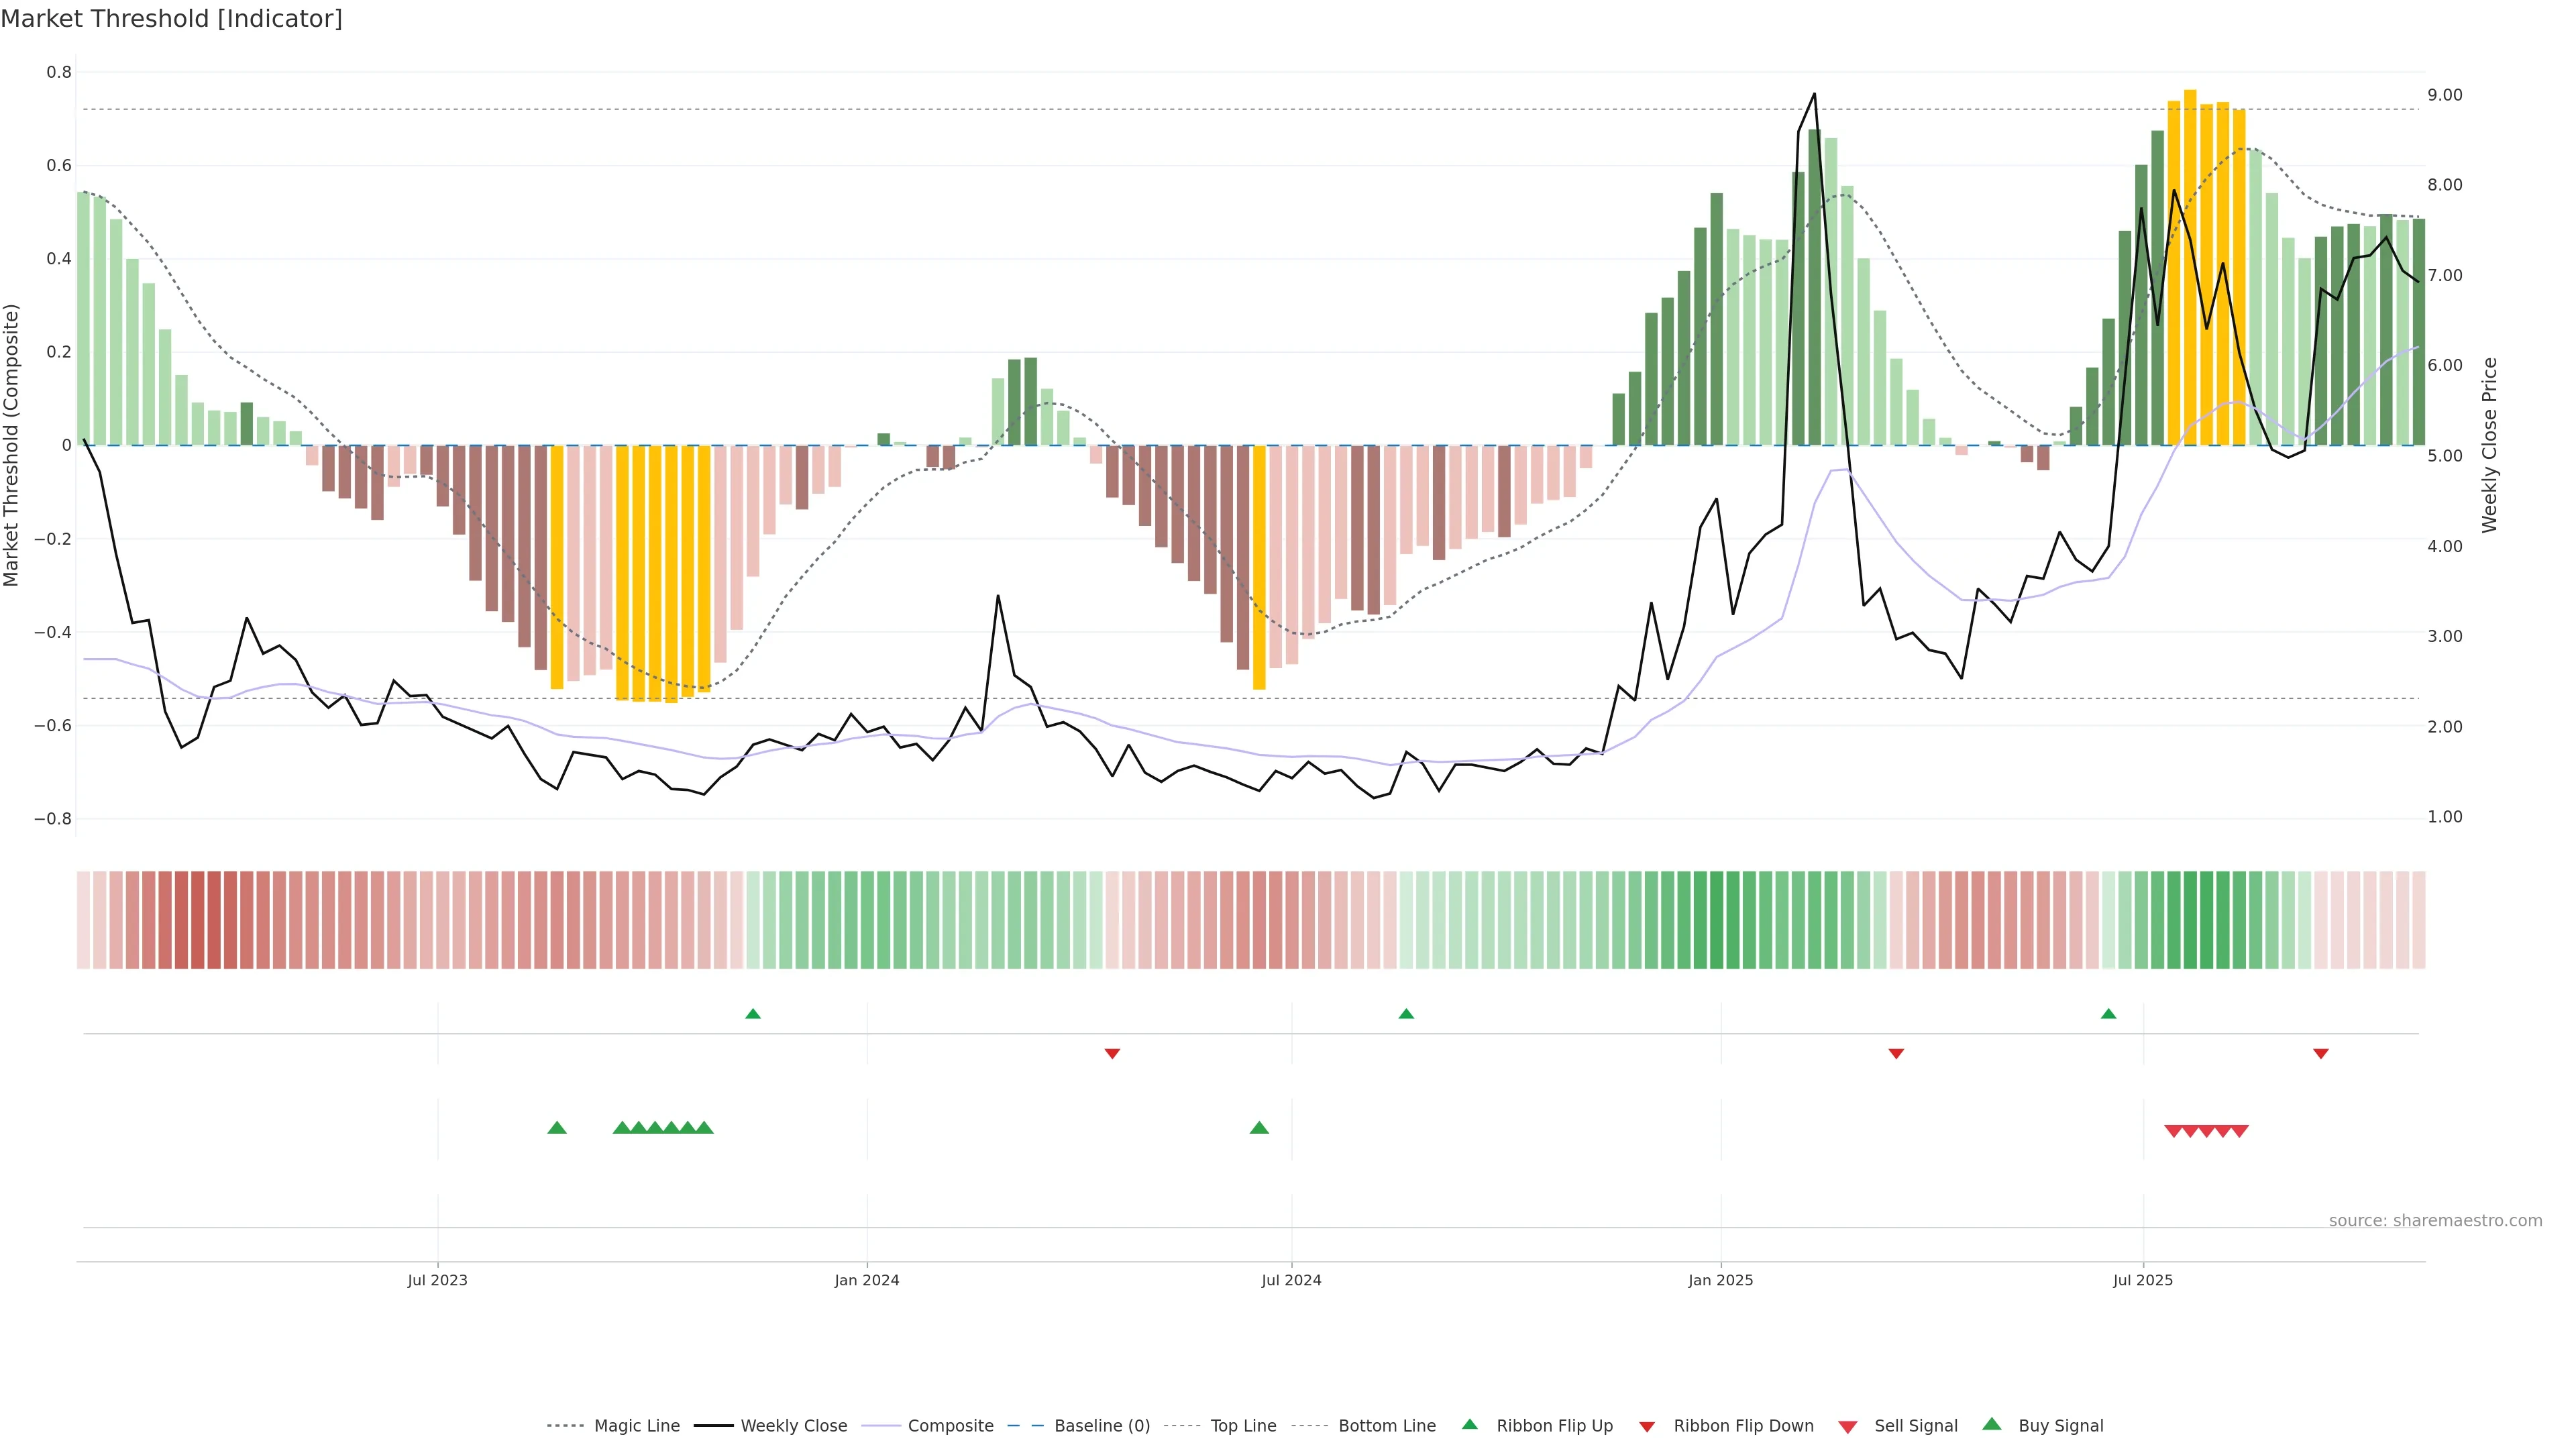Click the source: sharemaestro.com text
This screenshot has height=1449, width=2576.
click(2435, 1220)
